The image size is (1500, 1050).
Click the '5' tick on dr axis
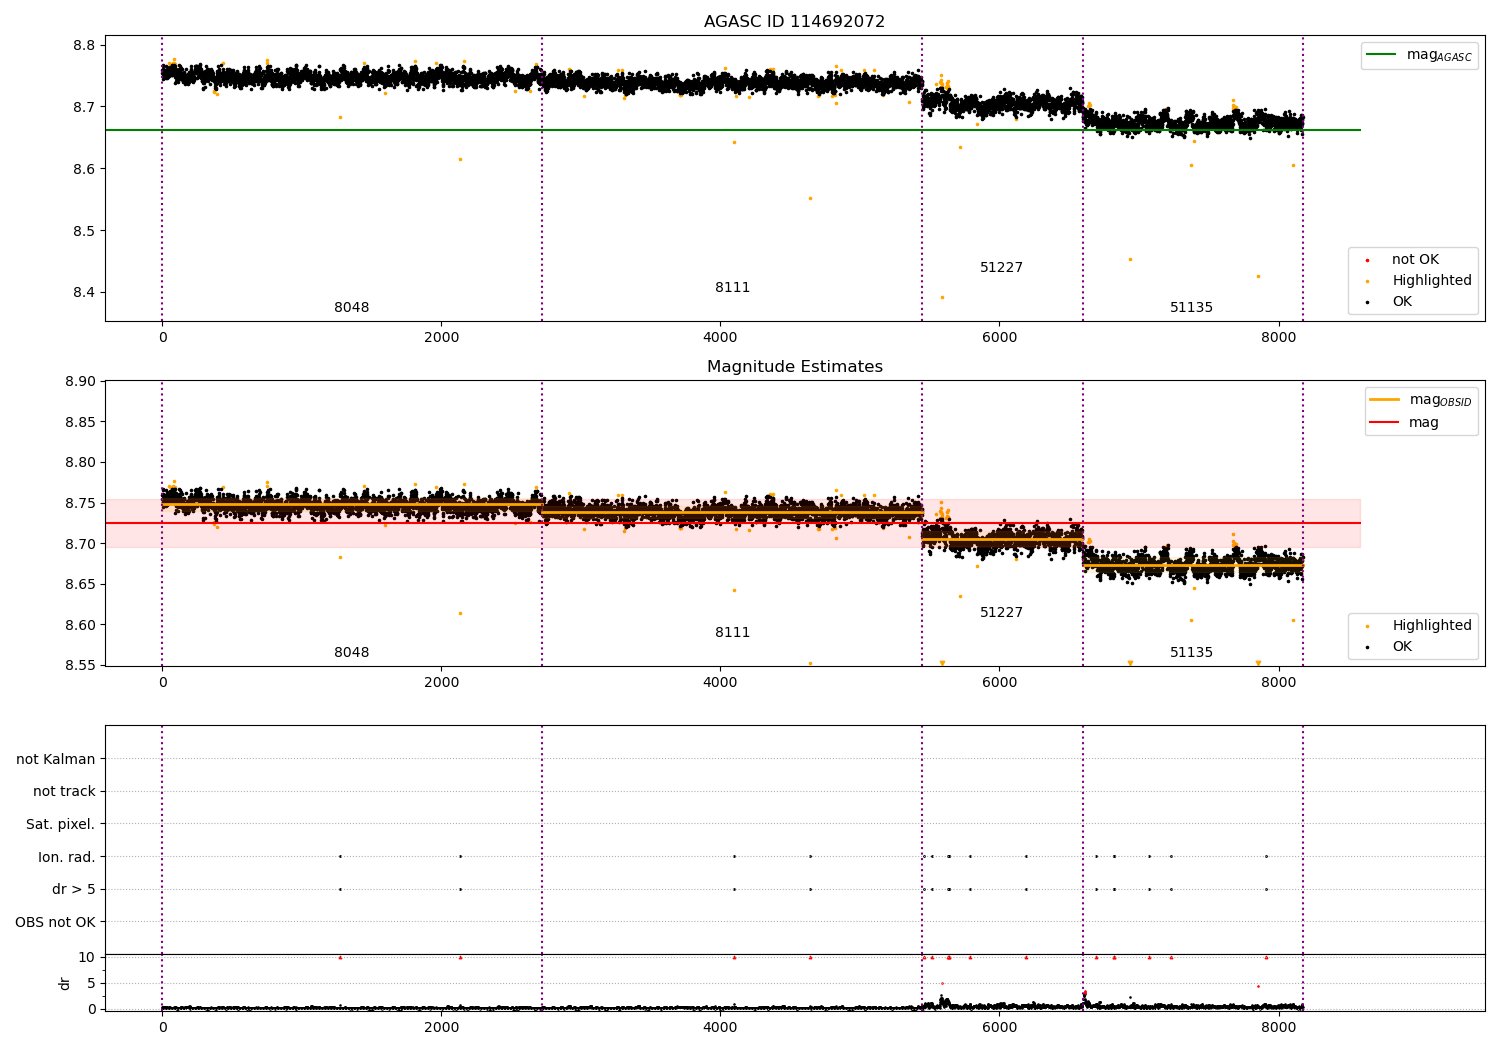[x=91, y=983]
